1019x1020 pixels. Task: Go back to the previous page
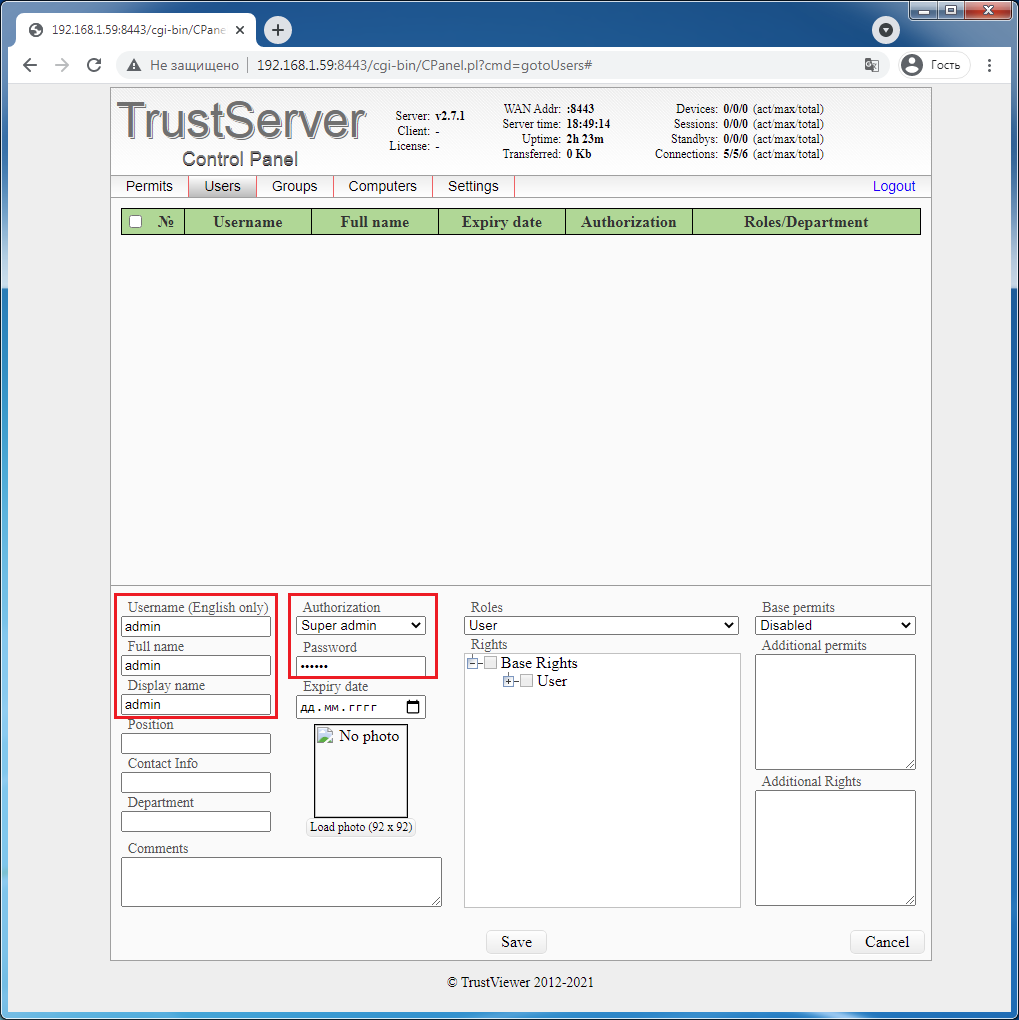(x=30, y=65)
